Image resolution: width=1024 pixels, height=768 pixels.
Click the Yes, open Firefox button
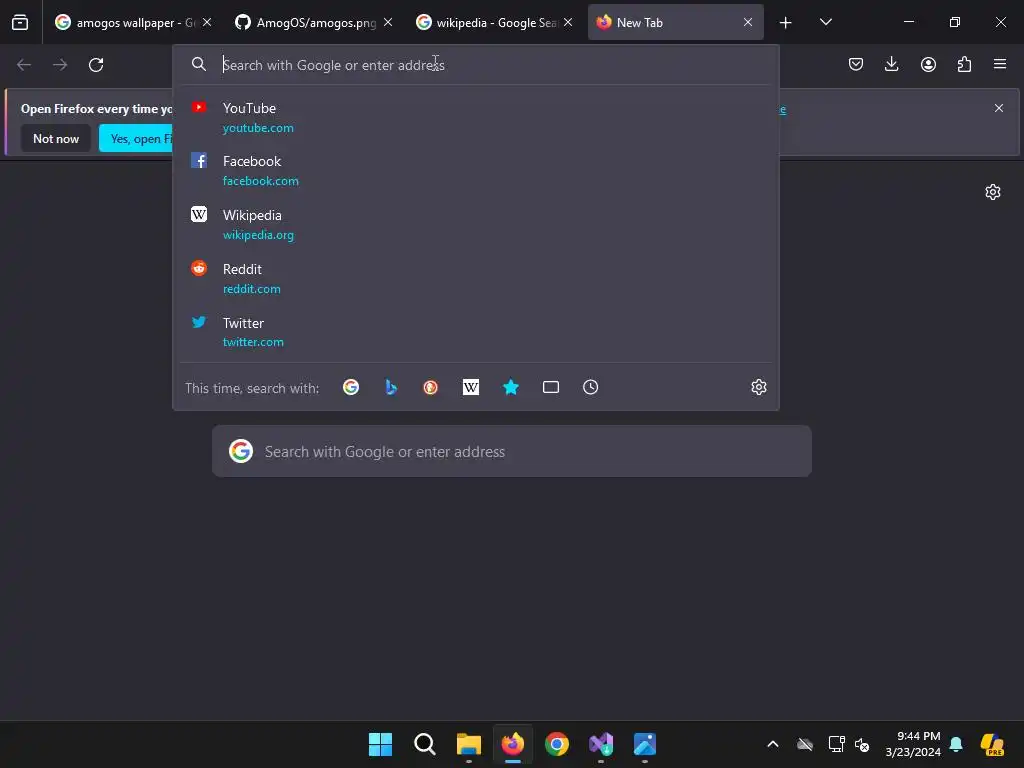click(x=136, y=138)
